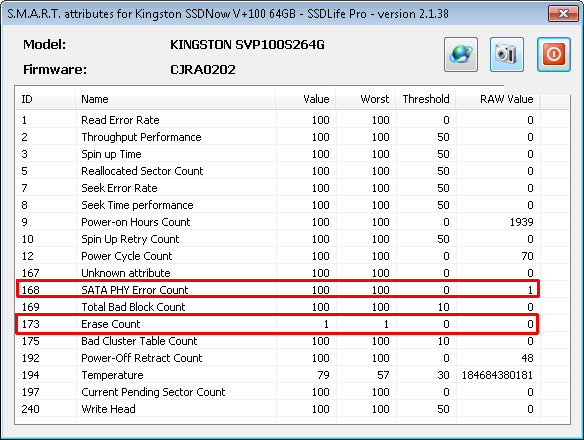Select the Read Error Rate row
Viewport: 584px width, 440px height.
277,120
